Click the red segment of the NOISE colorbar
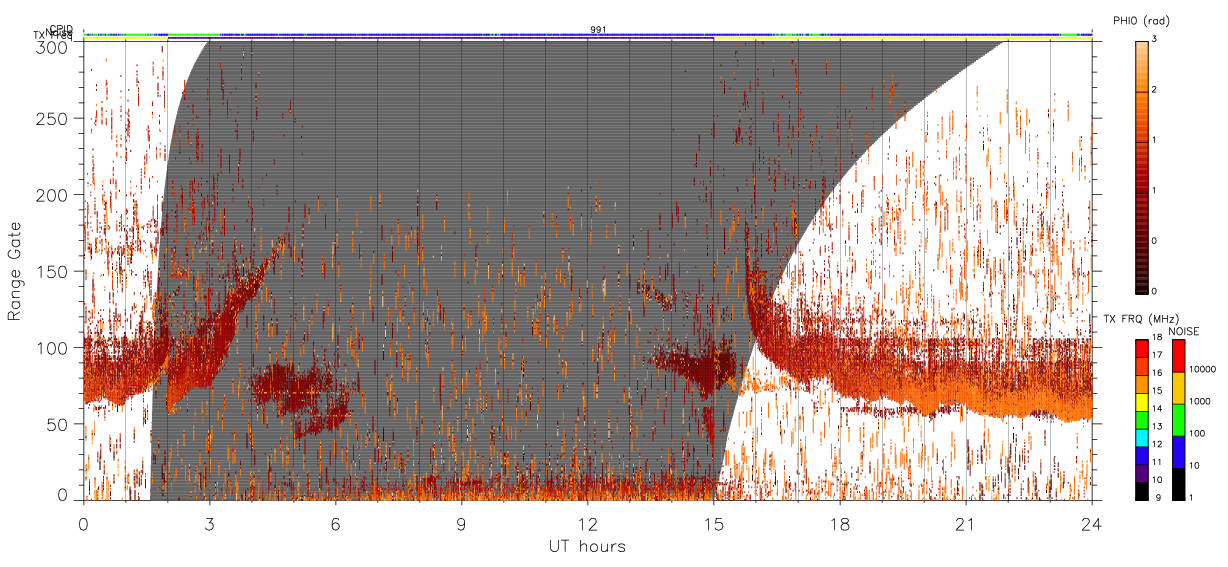The height and width of the screenshot is (567, 1228). tap(1178, 355)
